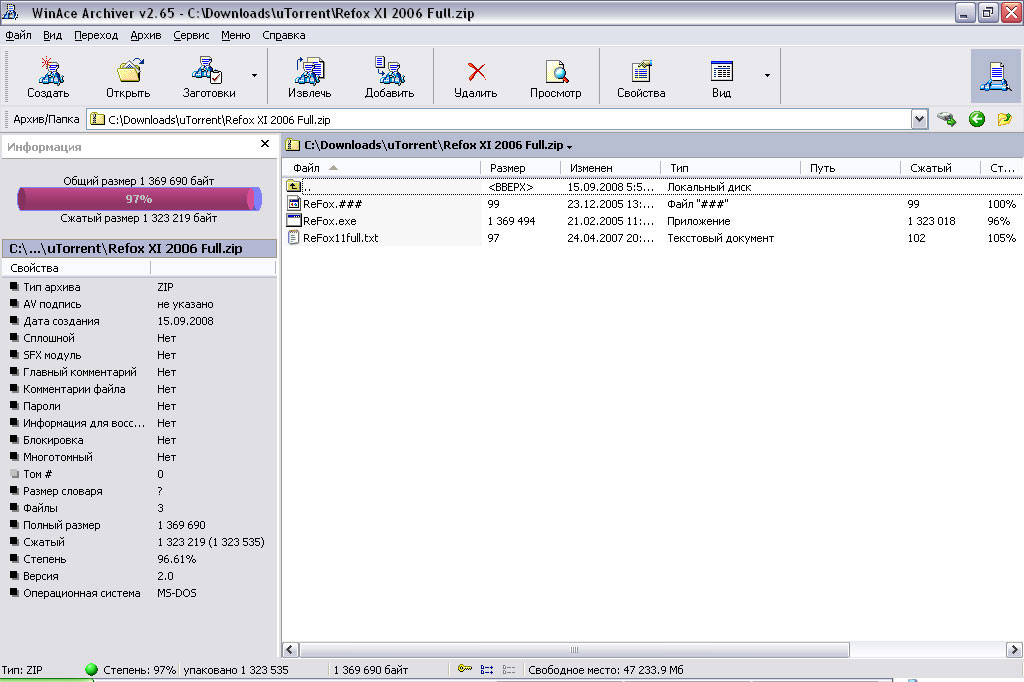This screenshot has width=1024, height=682.
Task: Click the parent folder up icon row
Action: pyautogui.click(x=294, y=187)
